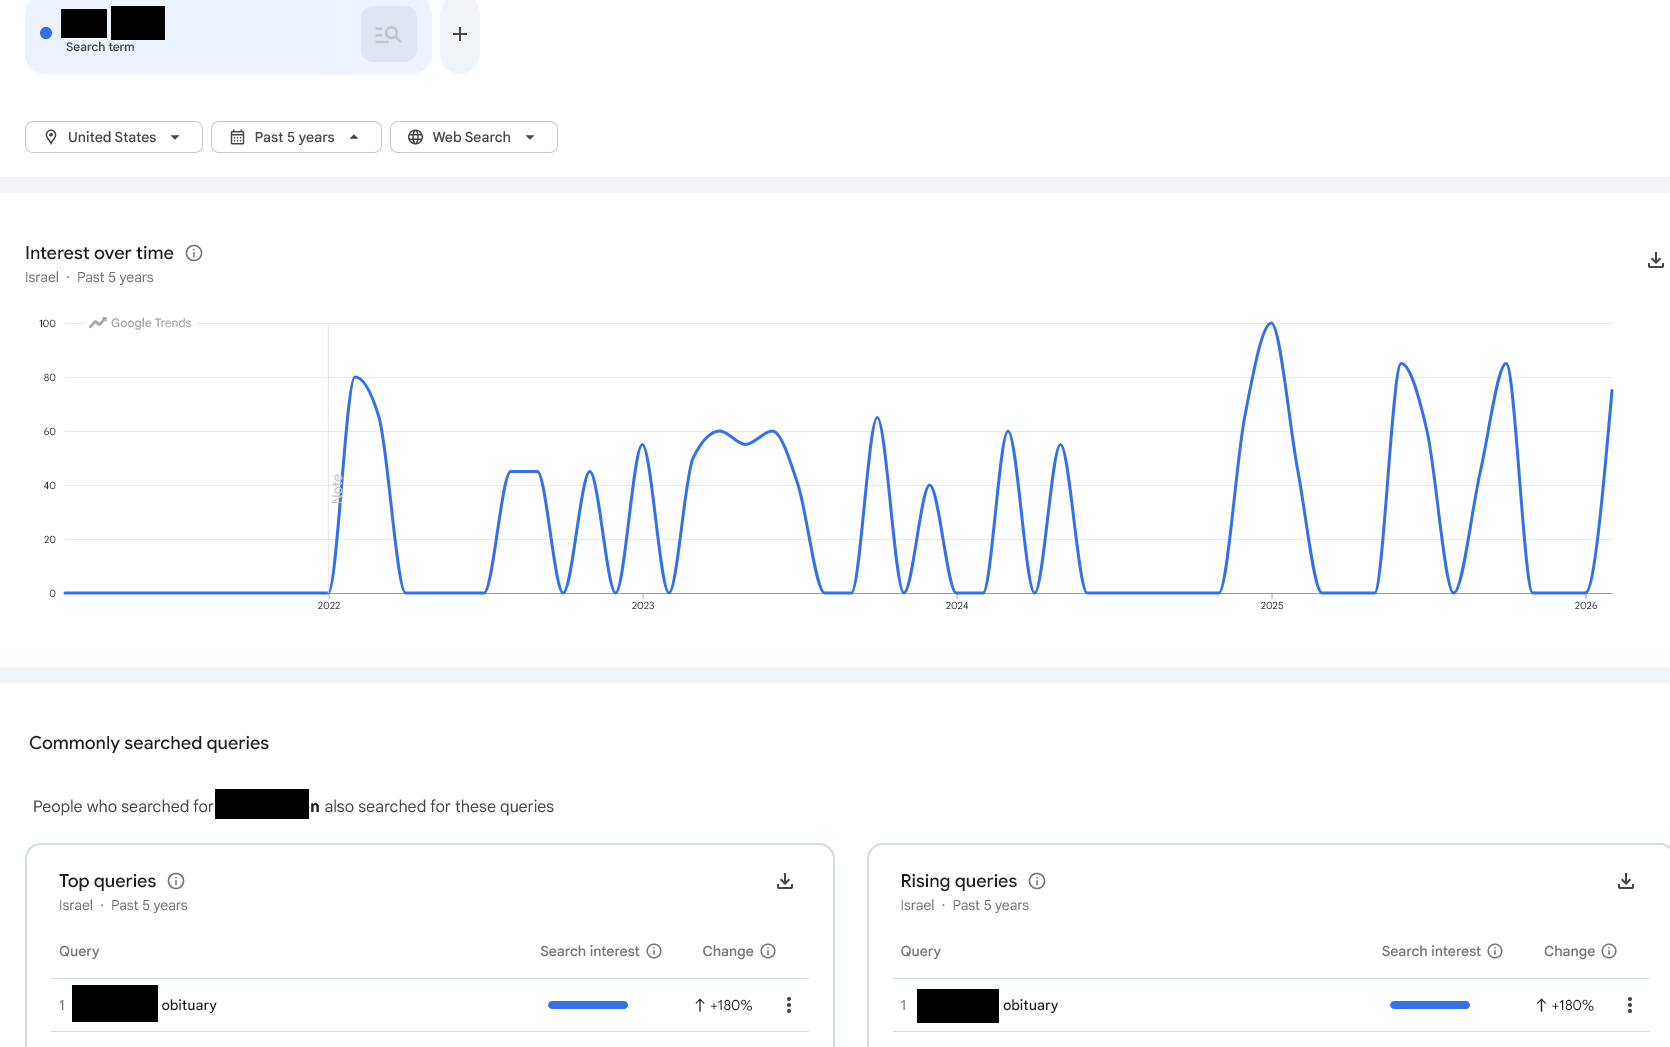Click the 2023 label on the chart axis

pos(643,606)
